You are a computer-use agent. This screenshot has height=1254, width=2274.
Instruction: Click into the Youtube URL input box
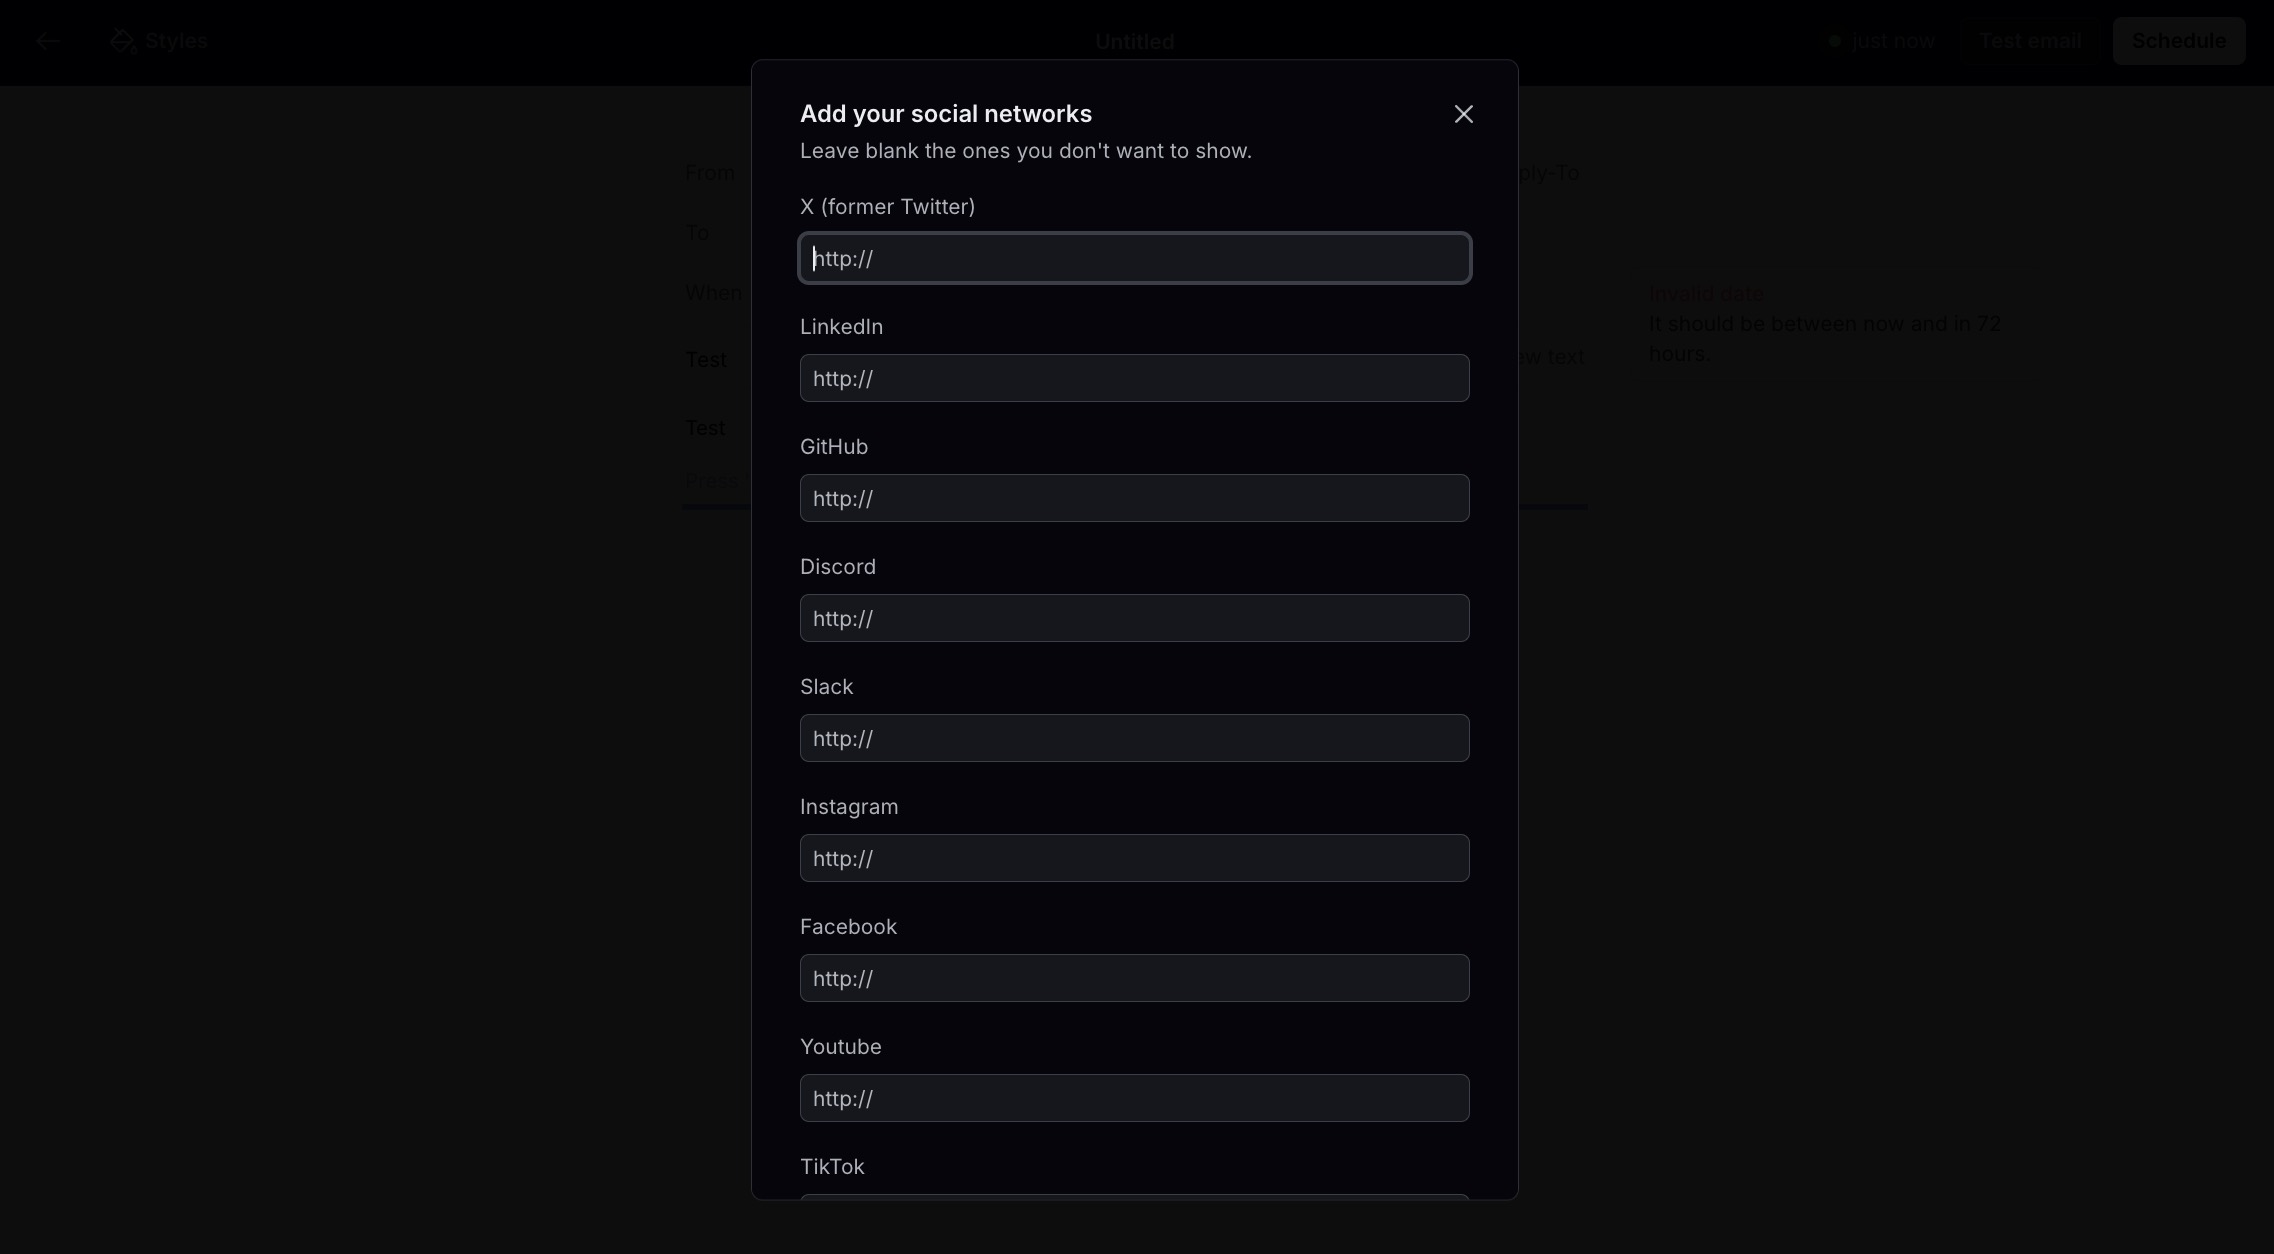click(1134, 1099)
